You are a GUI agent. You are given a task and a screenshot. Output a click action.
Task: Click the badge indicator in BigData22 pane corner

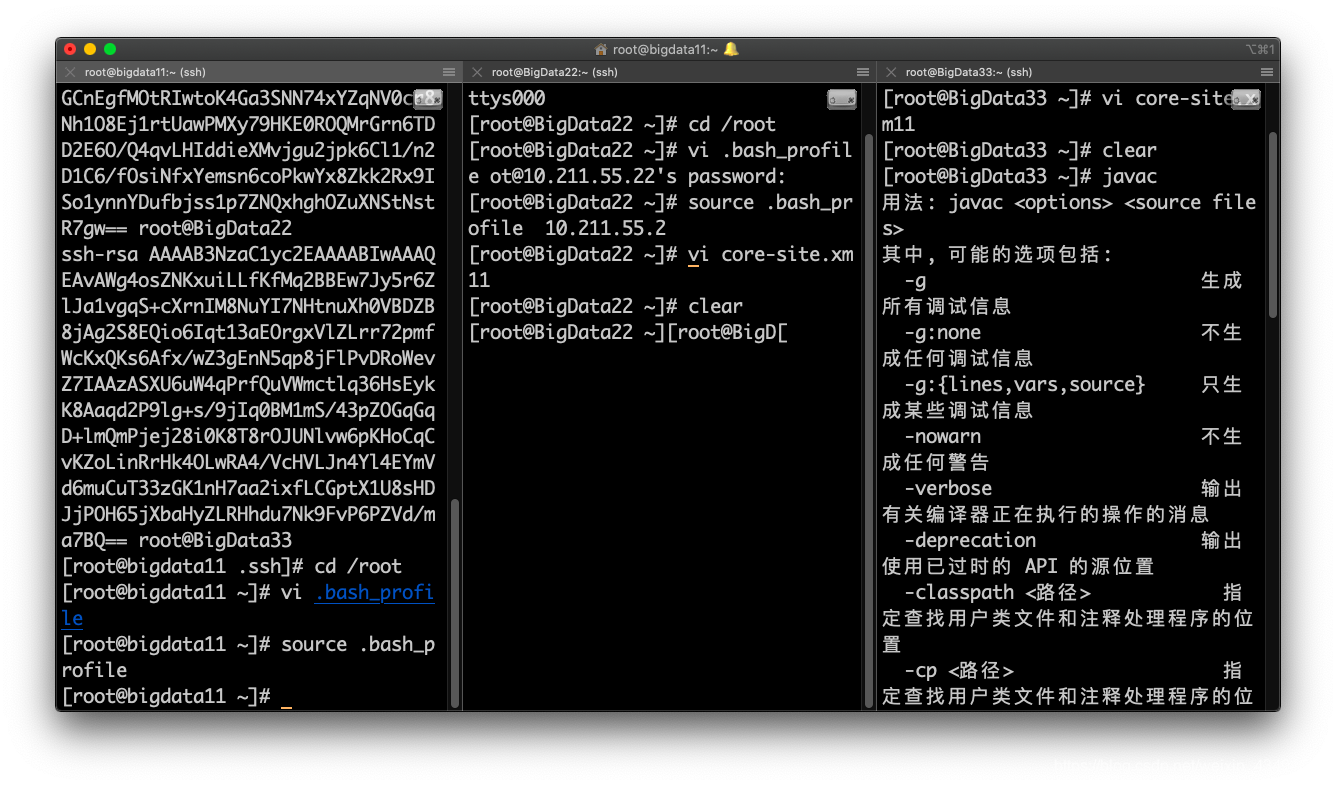tap(842, 98)
